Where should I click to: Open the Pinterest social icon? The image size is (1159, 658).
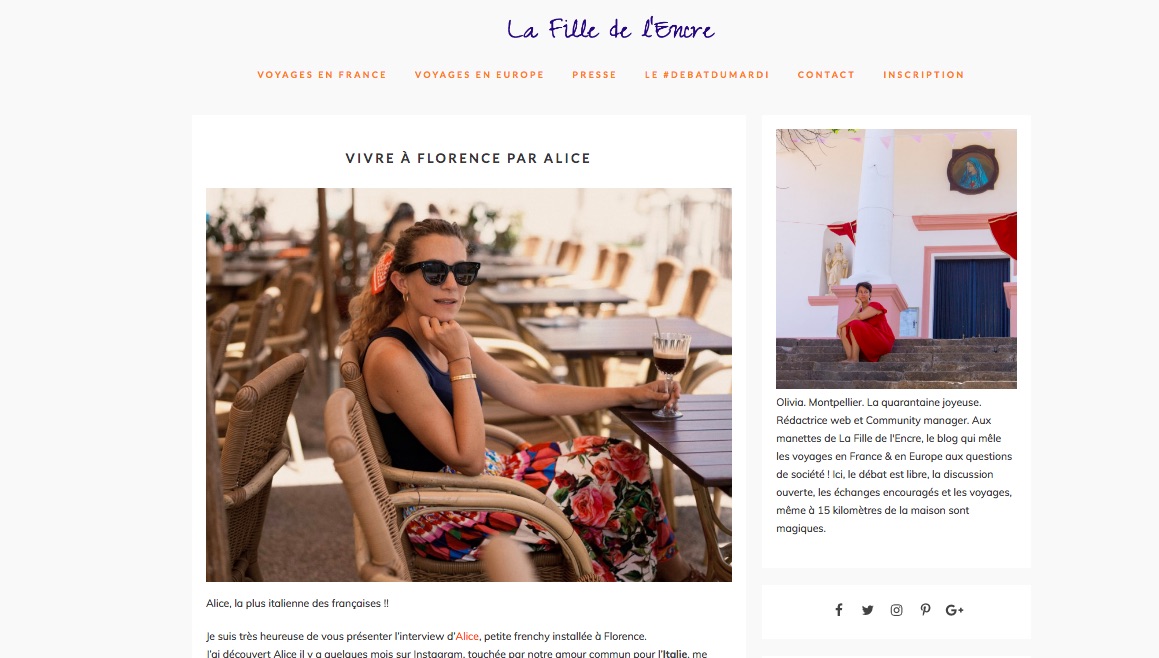click(925, 610)
